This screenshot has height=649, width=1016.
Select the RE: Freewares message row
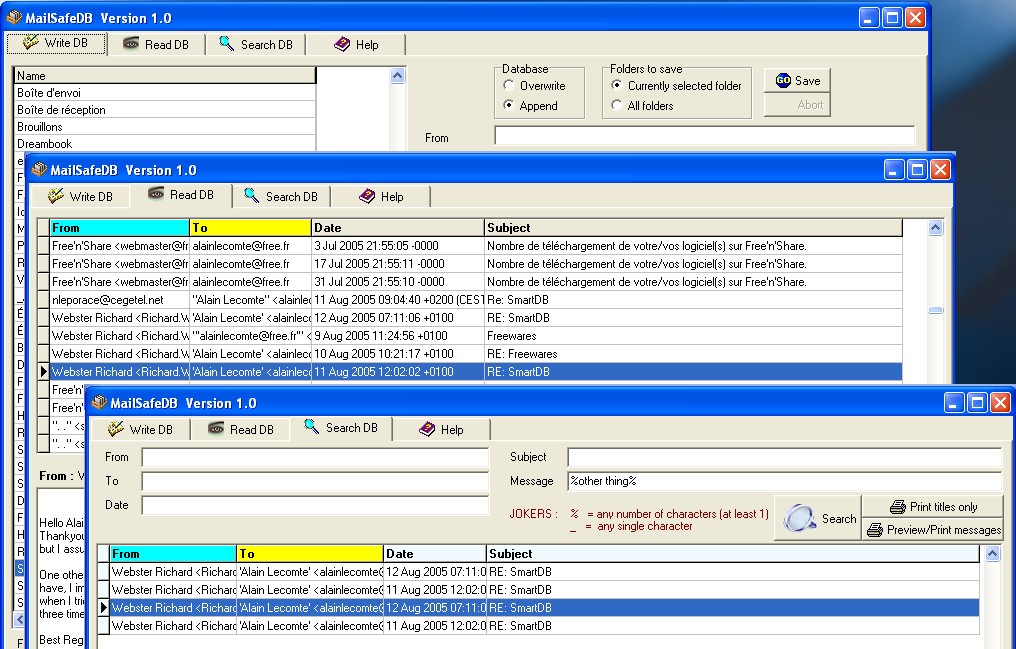tap(476, 354)
